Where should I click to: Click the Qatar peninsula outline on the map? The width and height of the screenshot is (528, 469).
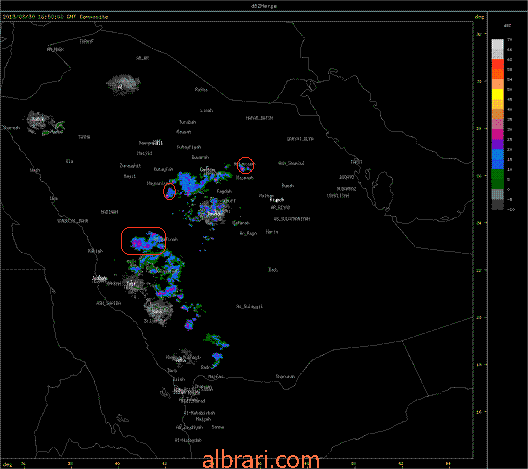[x=384, y=186]
